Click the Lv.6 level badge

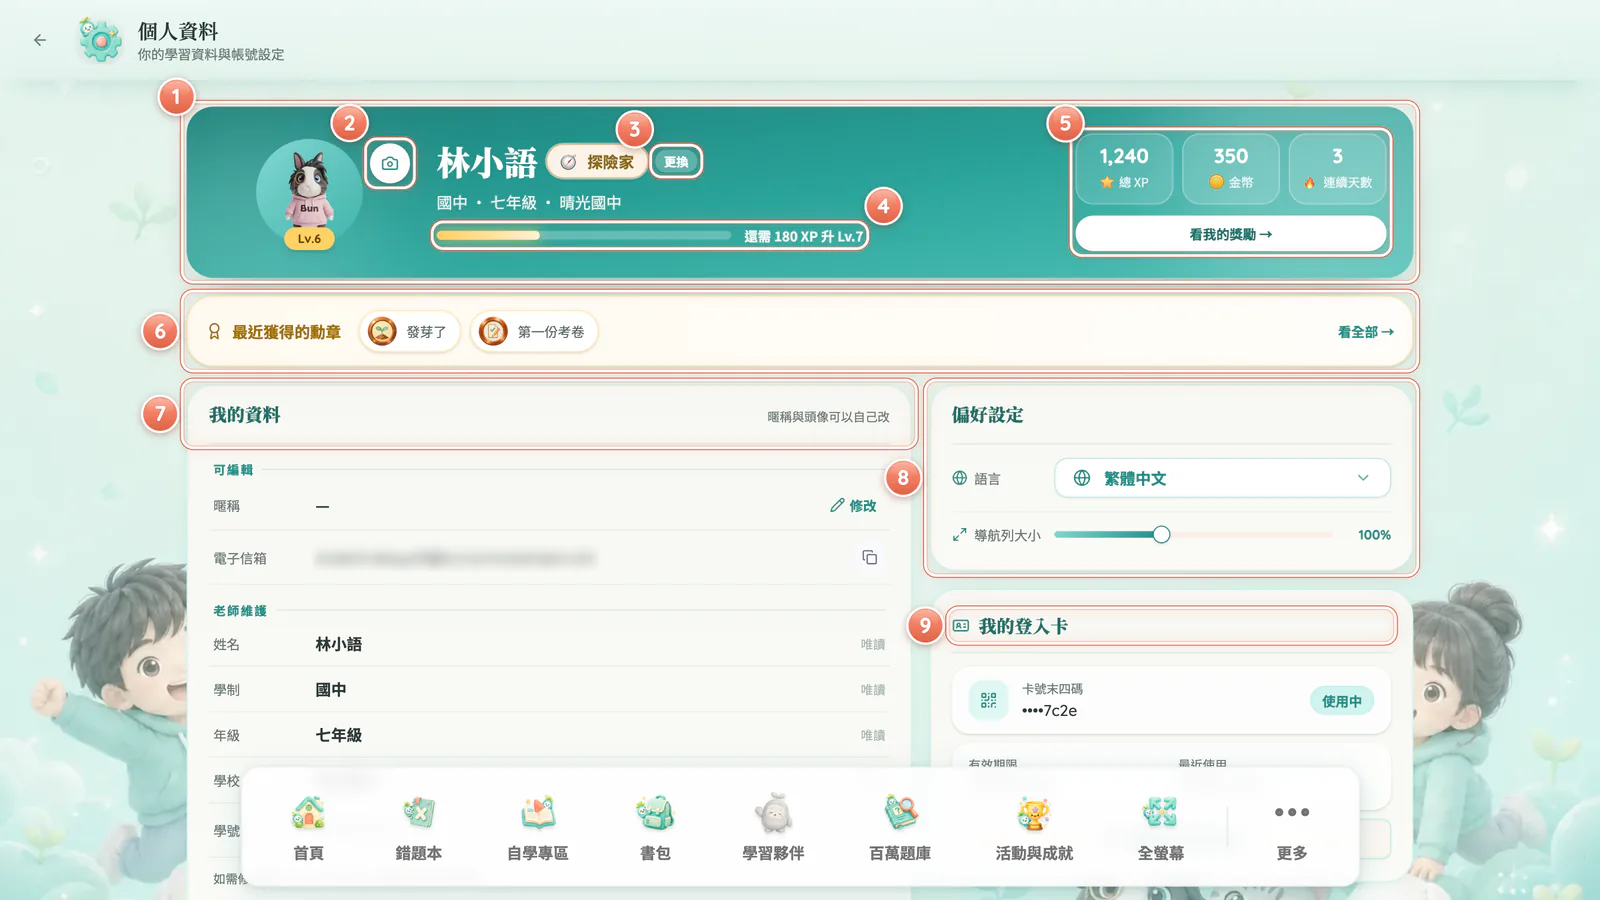309,238
